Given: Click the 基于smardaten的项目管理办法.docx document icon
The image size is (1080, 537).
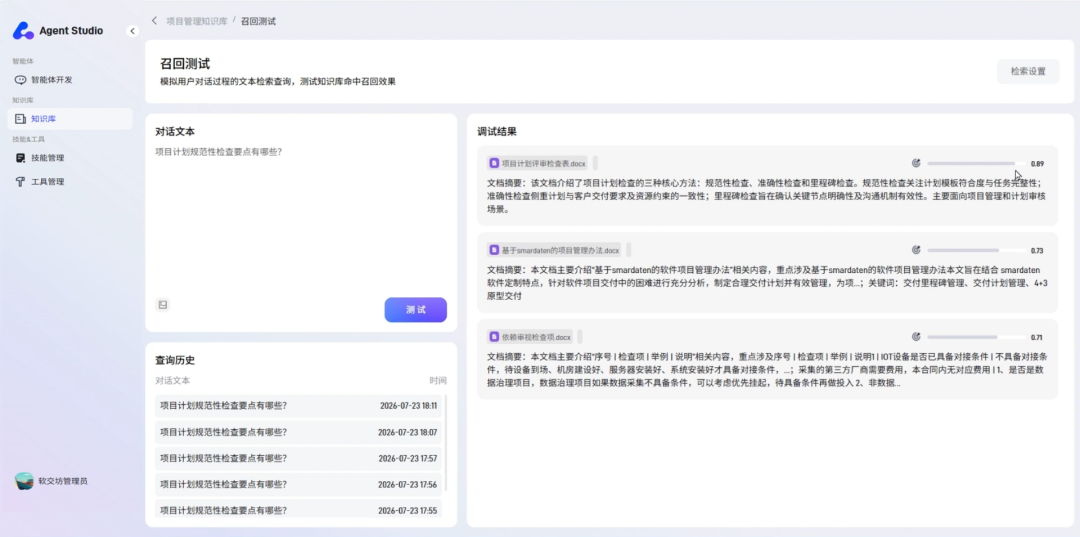Looking at the screenshot, I should 494,250.
